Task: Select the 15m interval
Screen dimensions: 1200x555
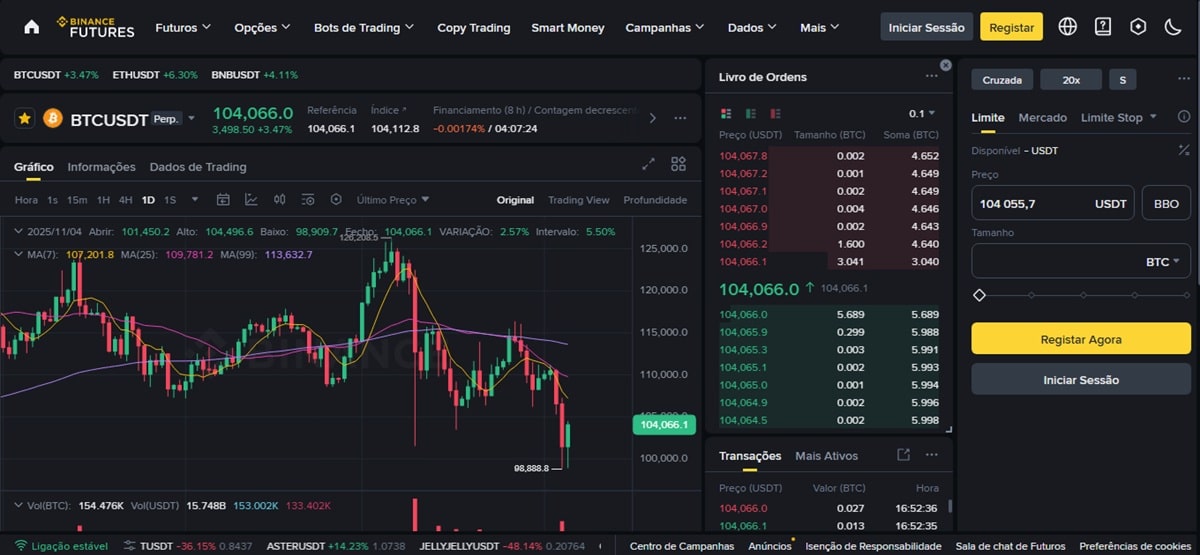Action: point(77,200)
